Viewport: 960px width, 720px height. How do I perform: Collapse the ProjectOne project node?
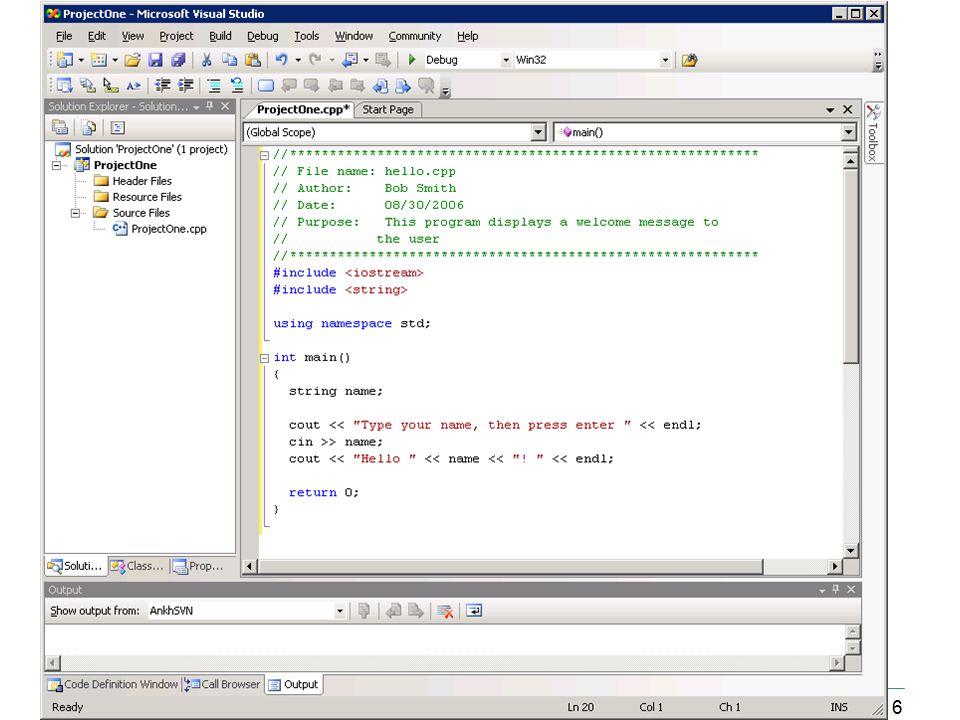pyautogui.click(x=56, y=165)
